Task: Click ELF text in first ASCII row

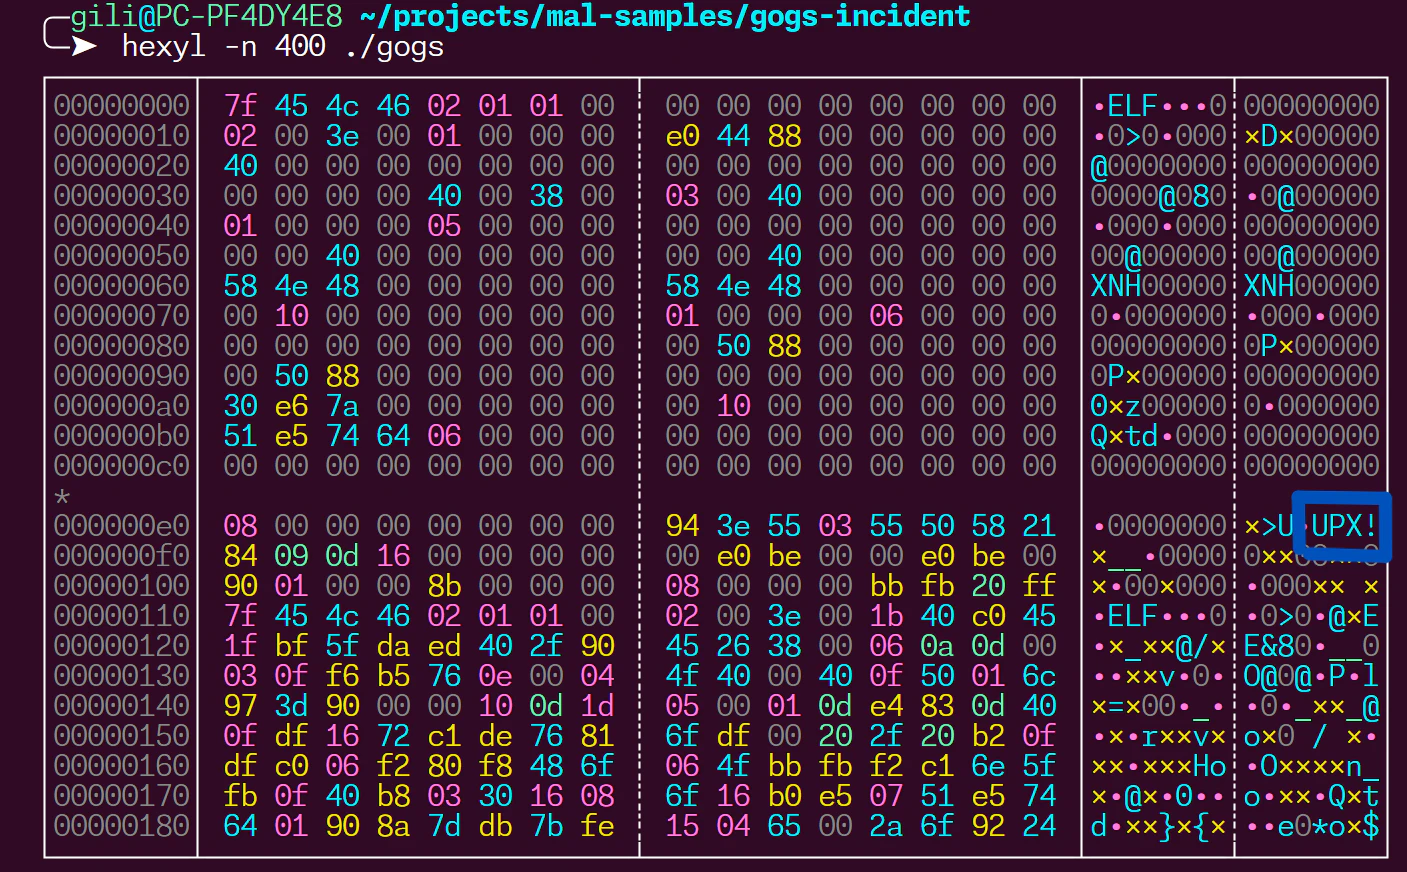Action: (x=1132, y=106)
